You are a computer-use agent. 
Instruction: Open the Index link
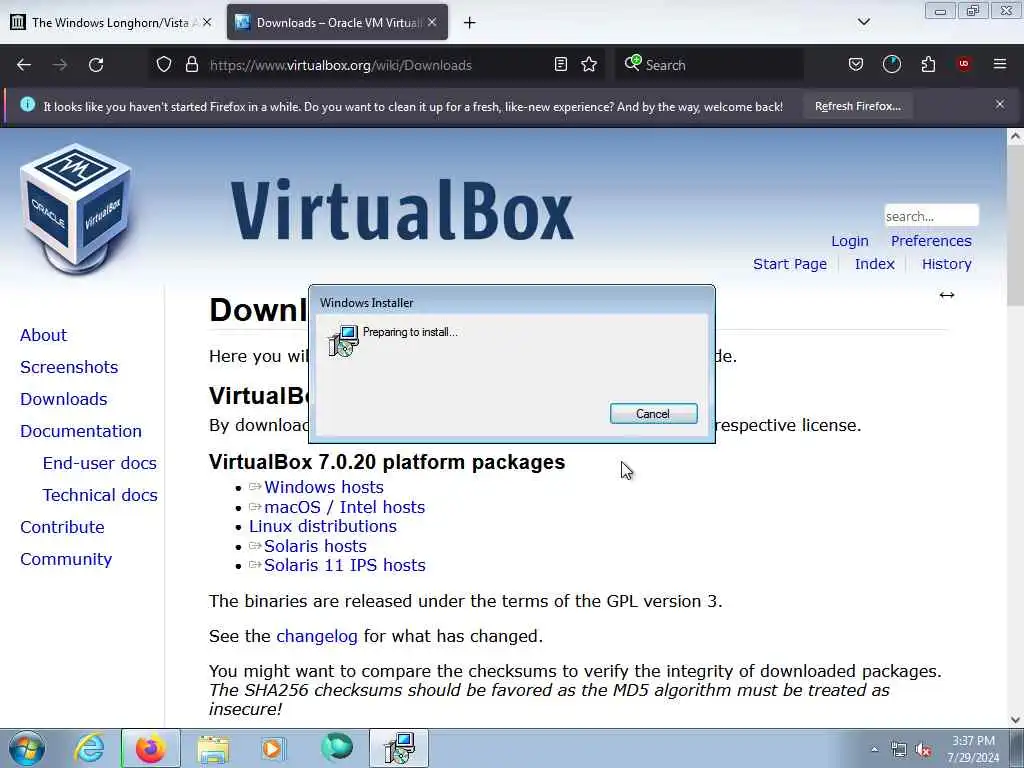(x=874, y=264)
